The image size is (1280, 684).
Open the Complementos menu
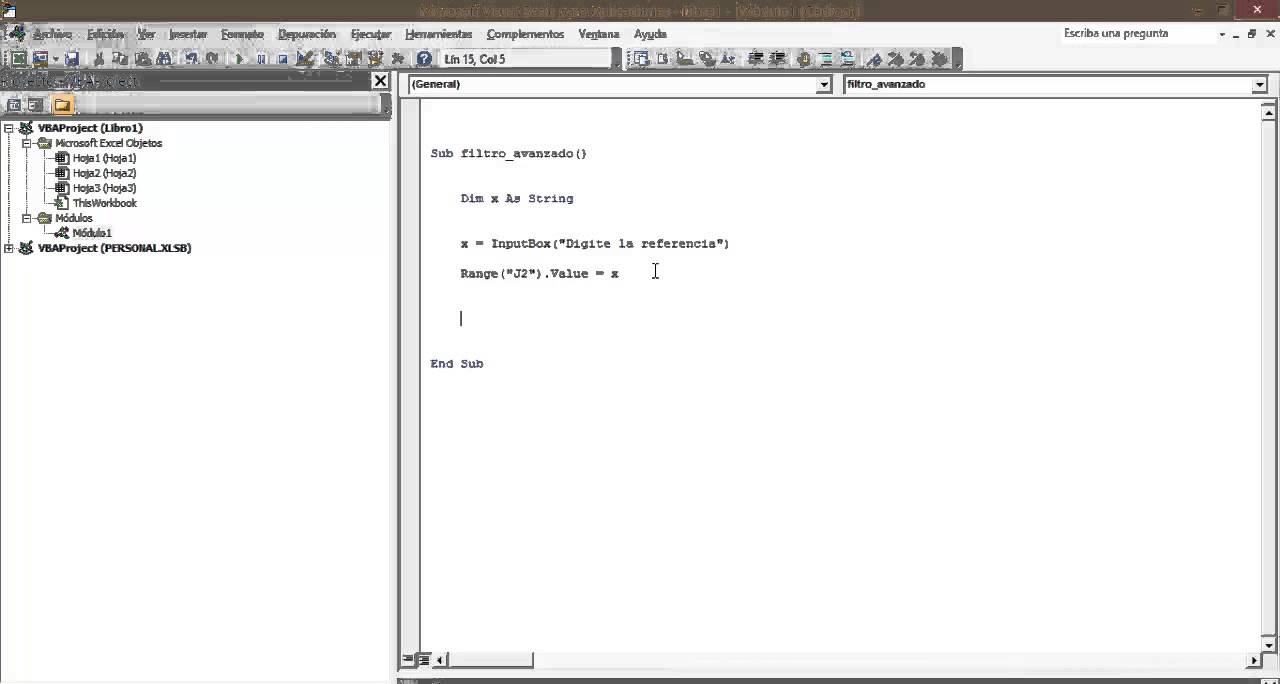[525, 34]
